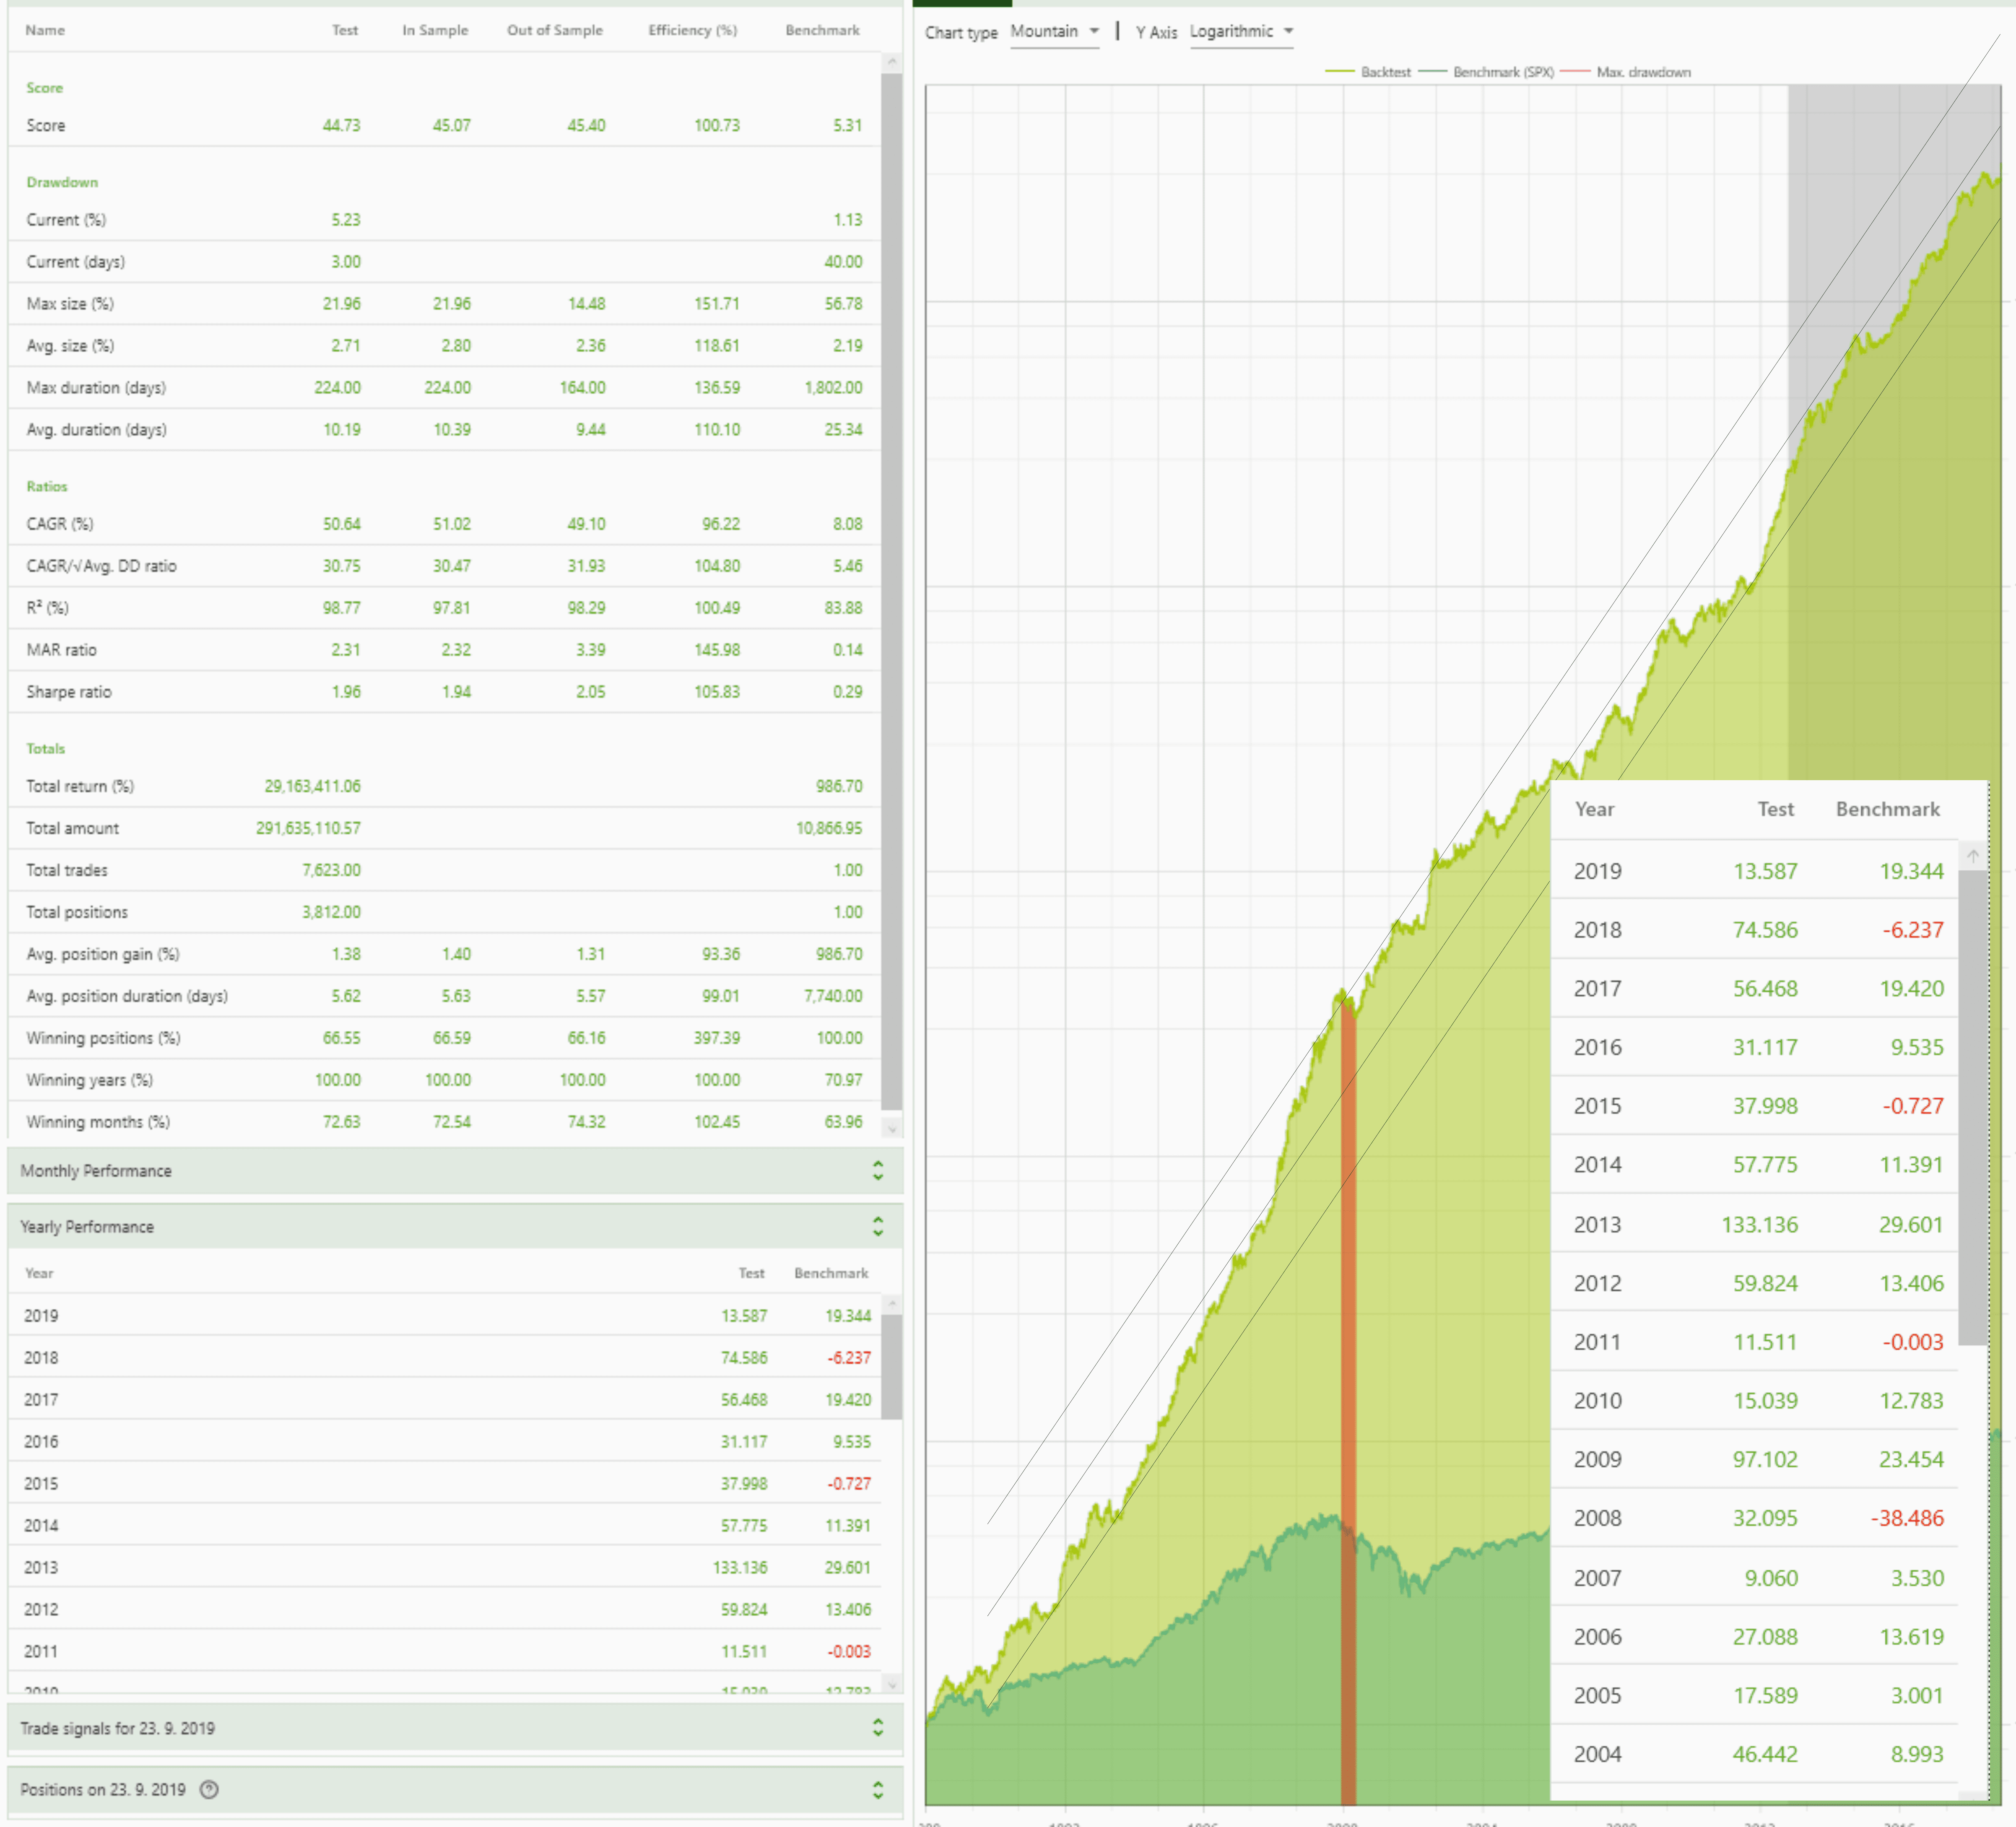The image size is (2016, 1827).
Task: Click the statistics table scrollbar down arrow
Action: pyautogui.click(x=892, y=1128)
